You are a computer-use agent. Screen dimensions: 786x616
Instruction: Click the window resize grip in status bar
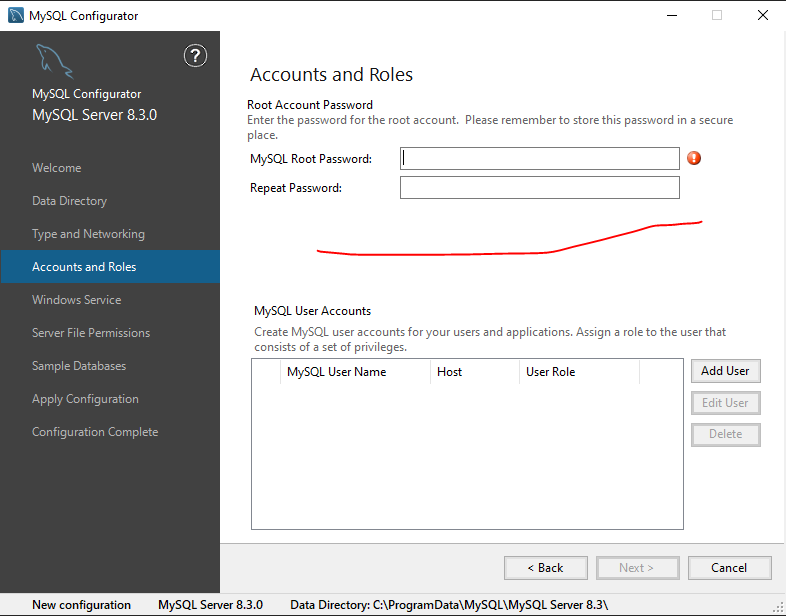pos(780,608)
